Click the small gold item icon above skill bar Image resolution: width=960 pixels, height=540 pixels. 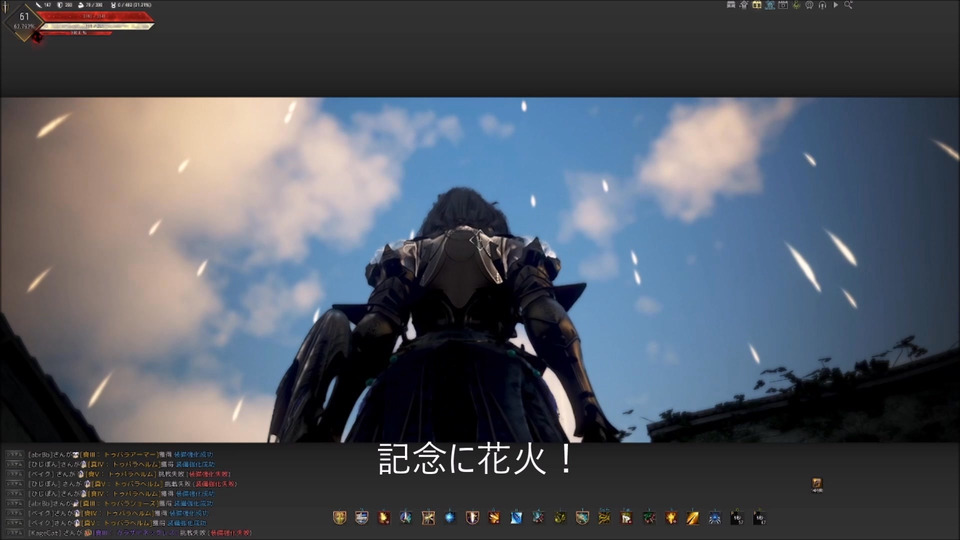pyautogui.click(x=817, y=485)
